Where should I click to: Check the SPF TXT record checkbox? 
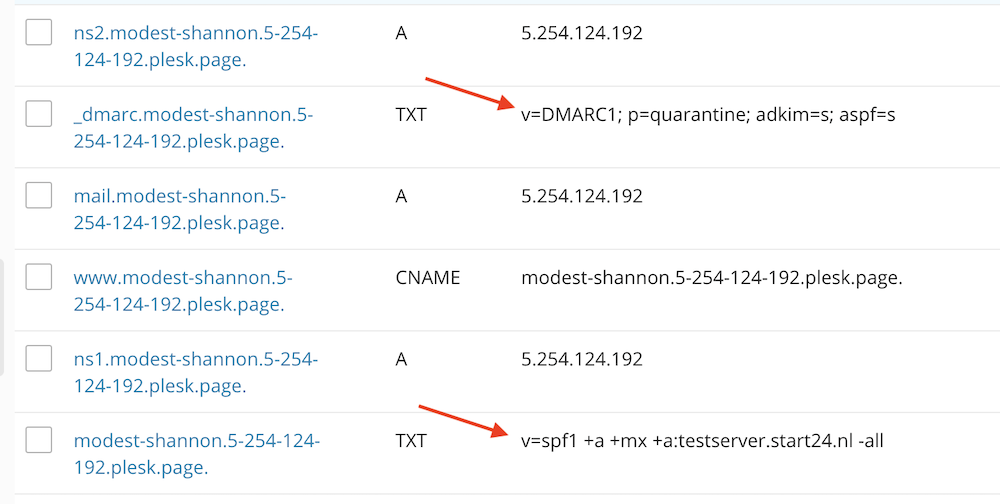39,439
